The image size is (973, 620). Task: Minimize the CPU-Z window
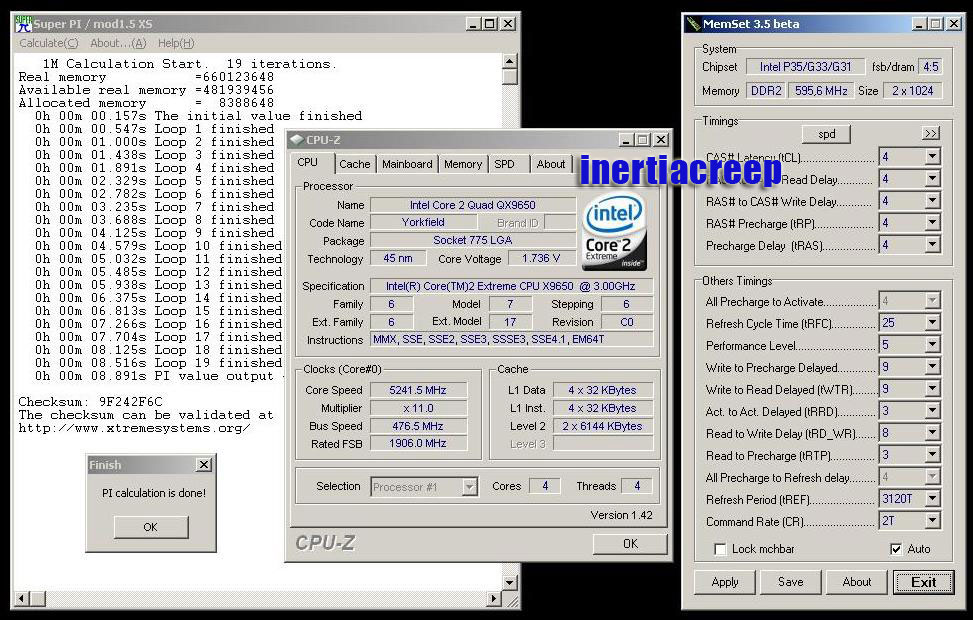(626, 140)
